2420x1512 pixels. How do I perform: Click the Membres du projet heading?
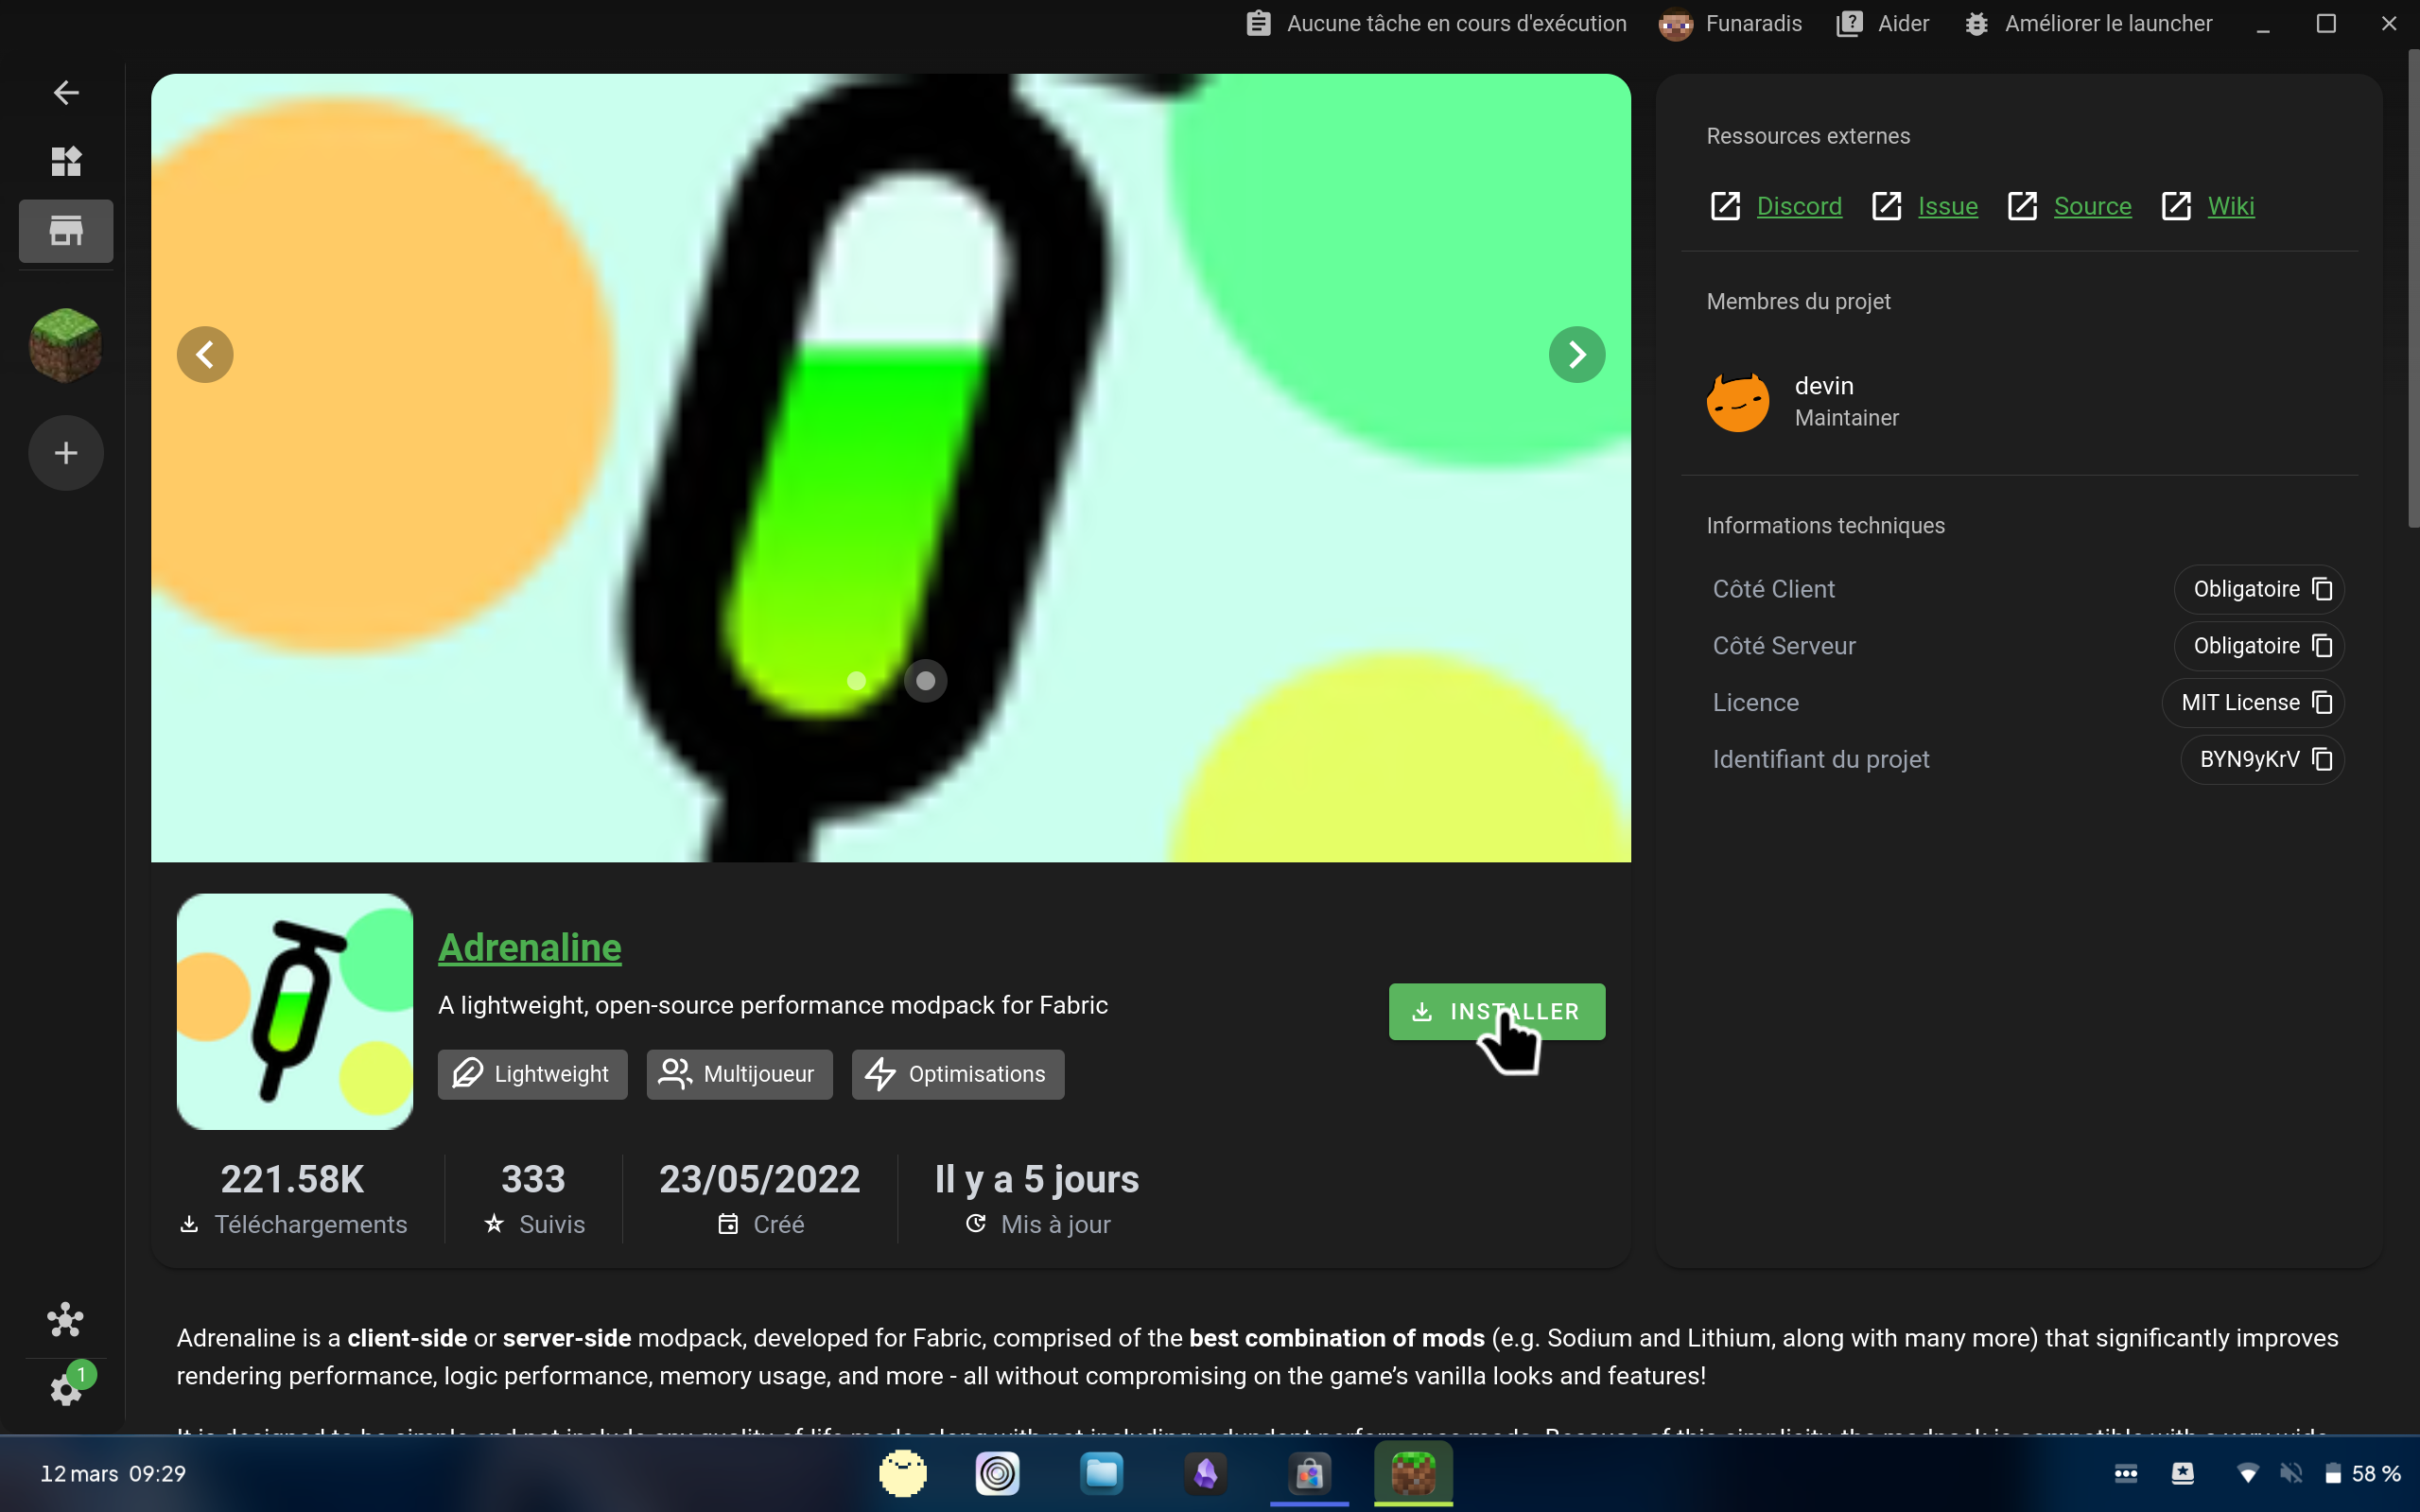tap(1798, 301)
